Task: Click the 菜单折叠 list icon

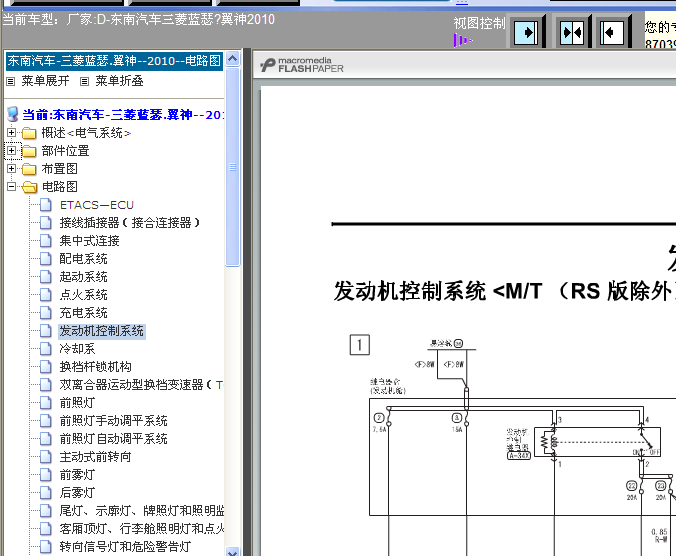Action: pyautogui.click(x=84, y=81)
